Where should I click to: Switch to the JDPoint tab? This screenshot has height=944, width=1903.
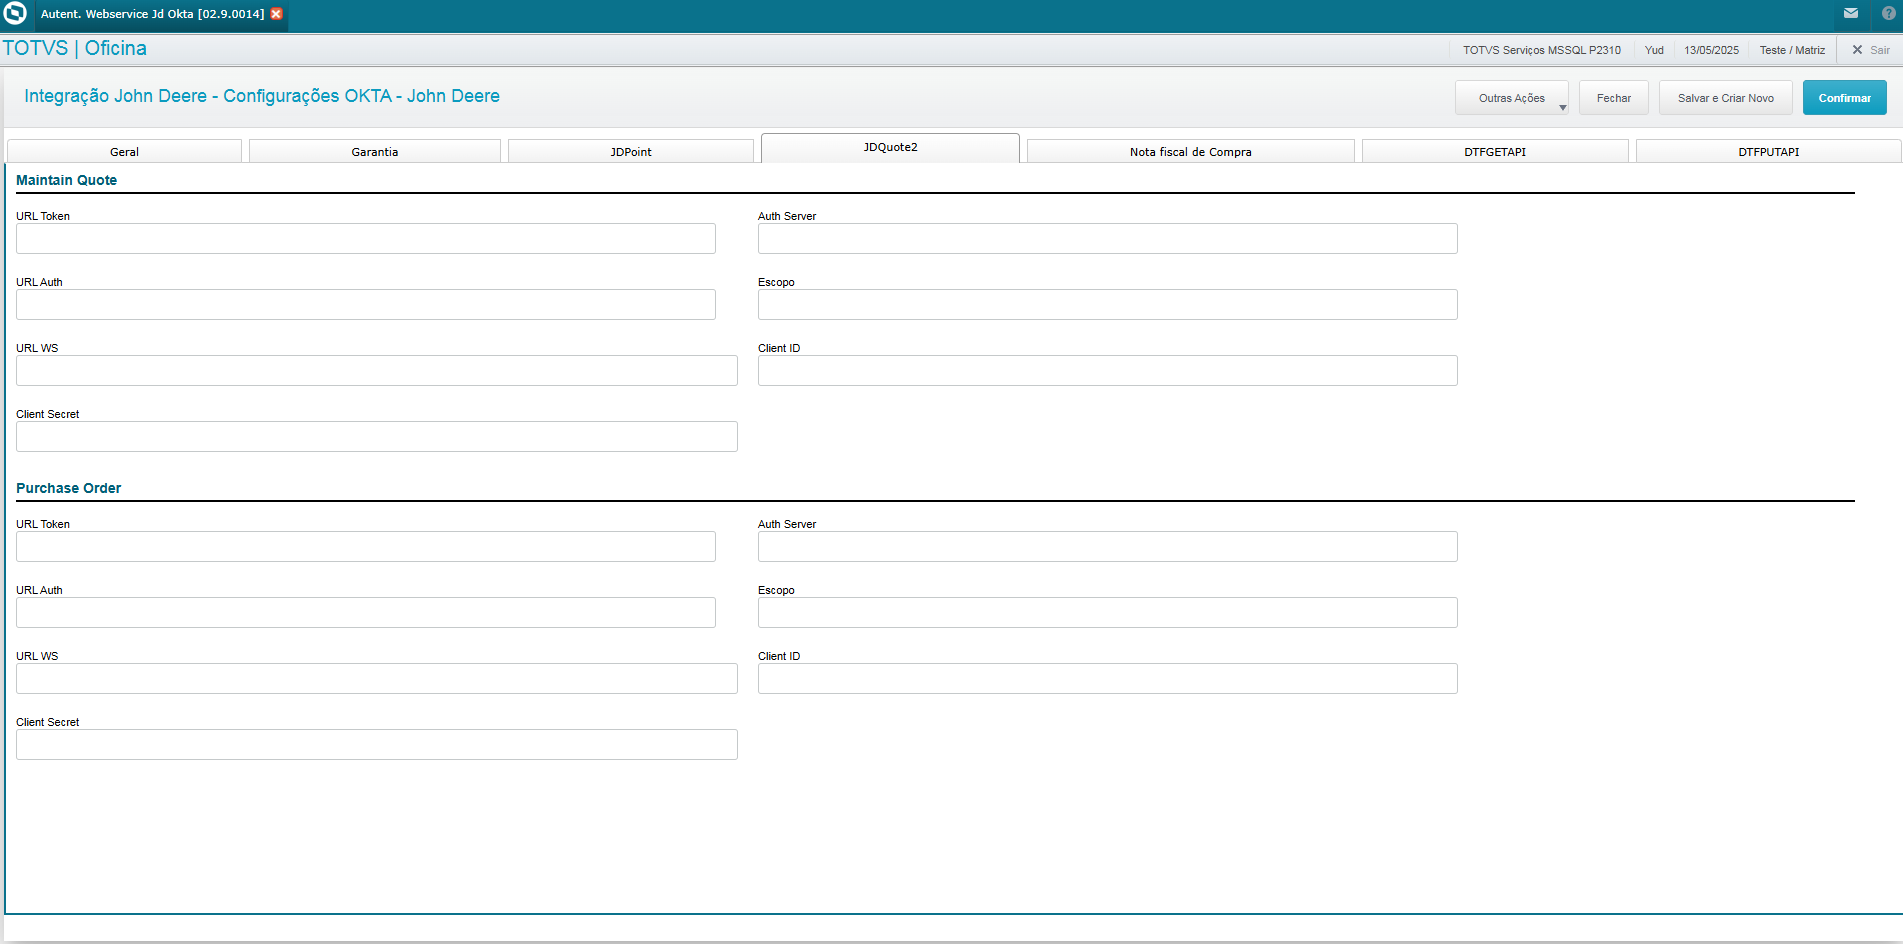(631, 151)
